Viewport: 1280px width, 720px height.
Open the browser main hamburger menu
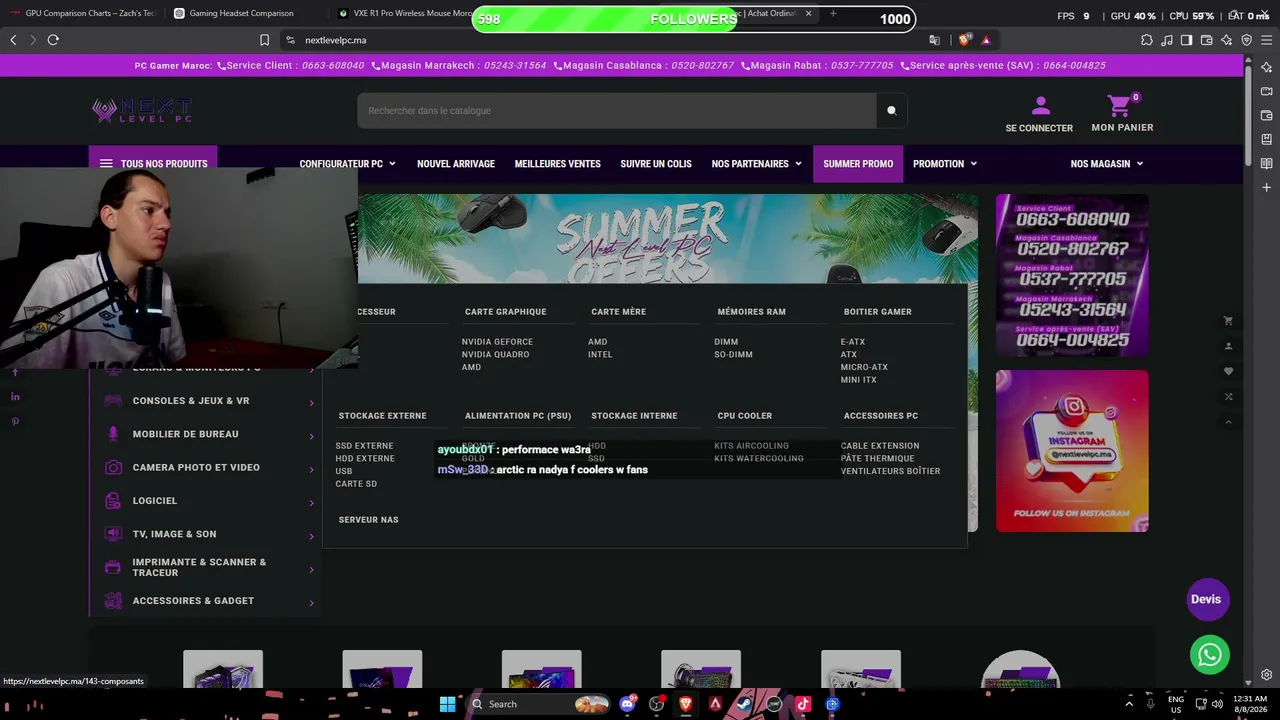pyautogui.click(x=1266, y=40)
